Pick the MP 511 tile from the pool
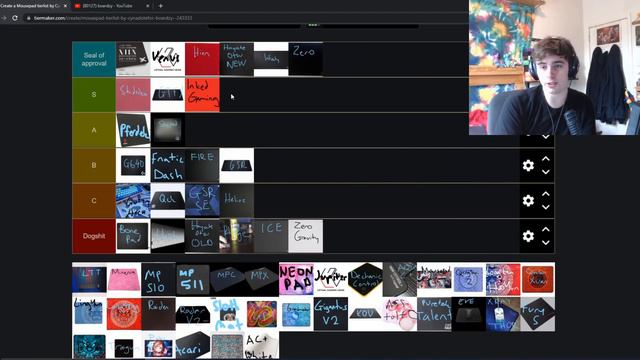Screen dimensions: 640x360 tap(193, 280)
